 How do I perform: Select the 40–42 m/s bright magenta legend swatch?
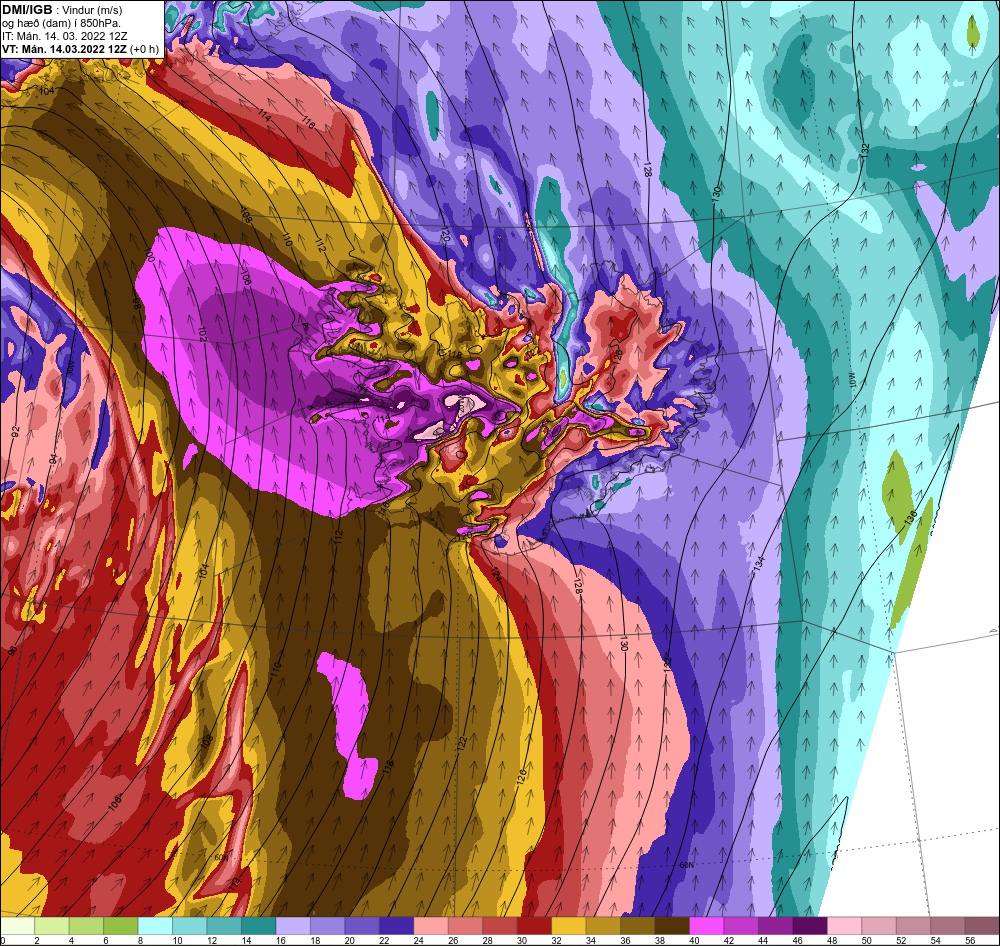(x=706, y=926)
